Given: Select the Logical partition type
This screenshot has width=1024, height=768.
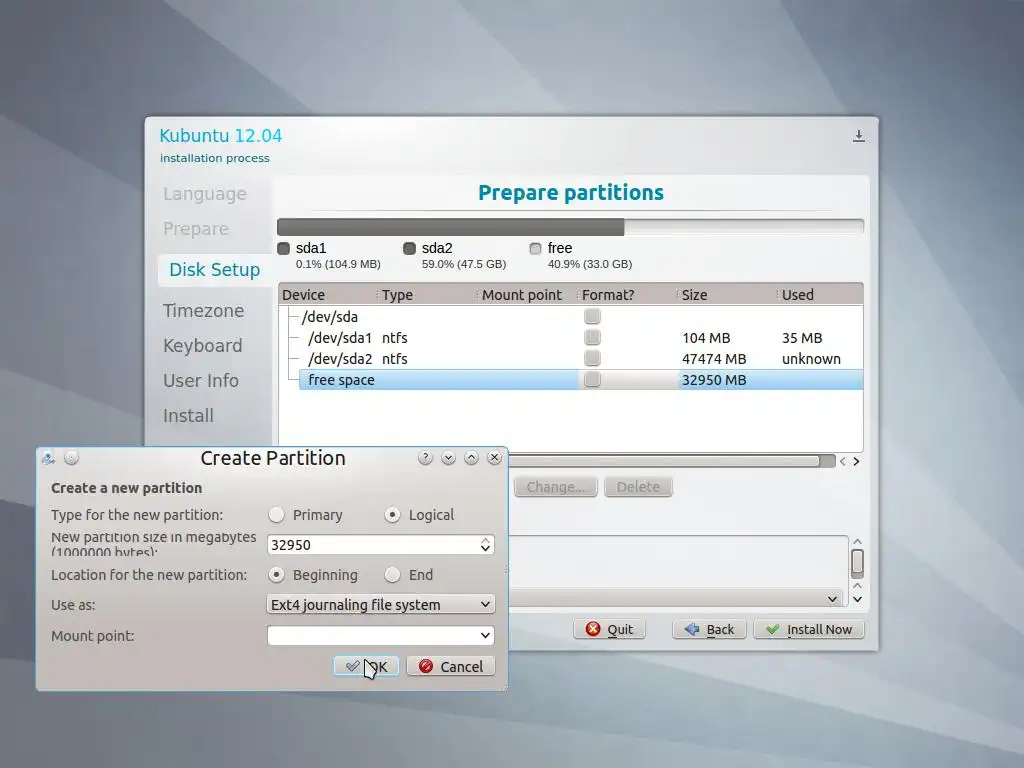Looking at the screenshot, I should pos(392,515).
